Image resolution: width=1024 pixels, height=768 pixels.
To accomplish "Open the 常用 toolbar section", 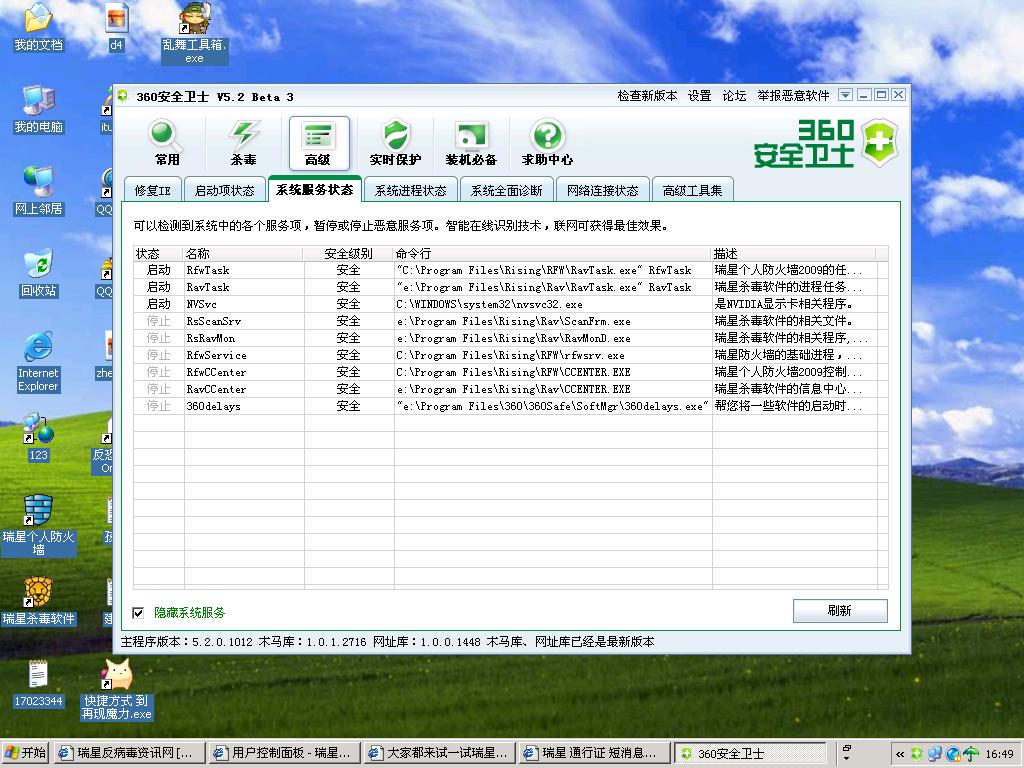I will pyautogui.click(x=166, y=143).
